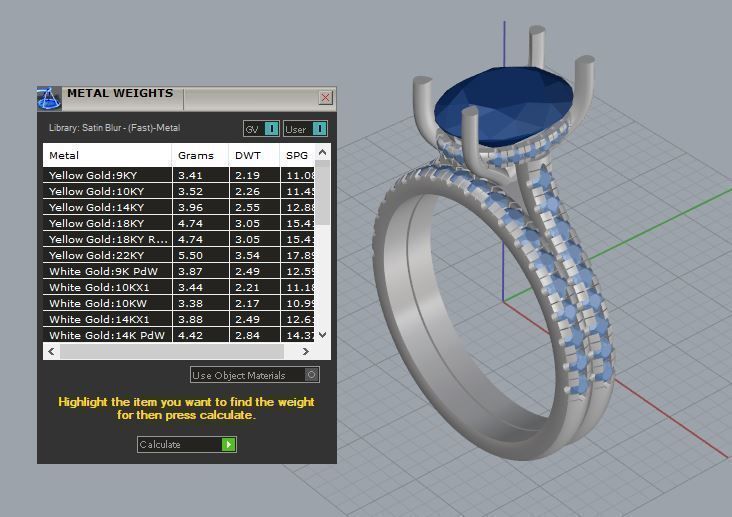The height and width of the screenshot is (517, 732).
Task: Select the White Gold:14KX1 row
Action: tap(179, 319)
